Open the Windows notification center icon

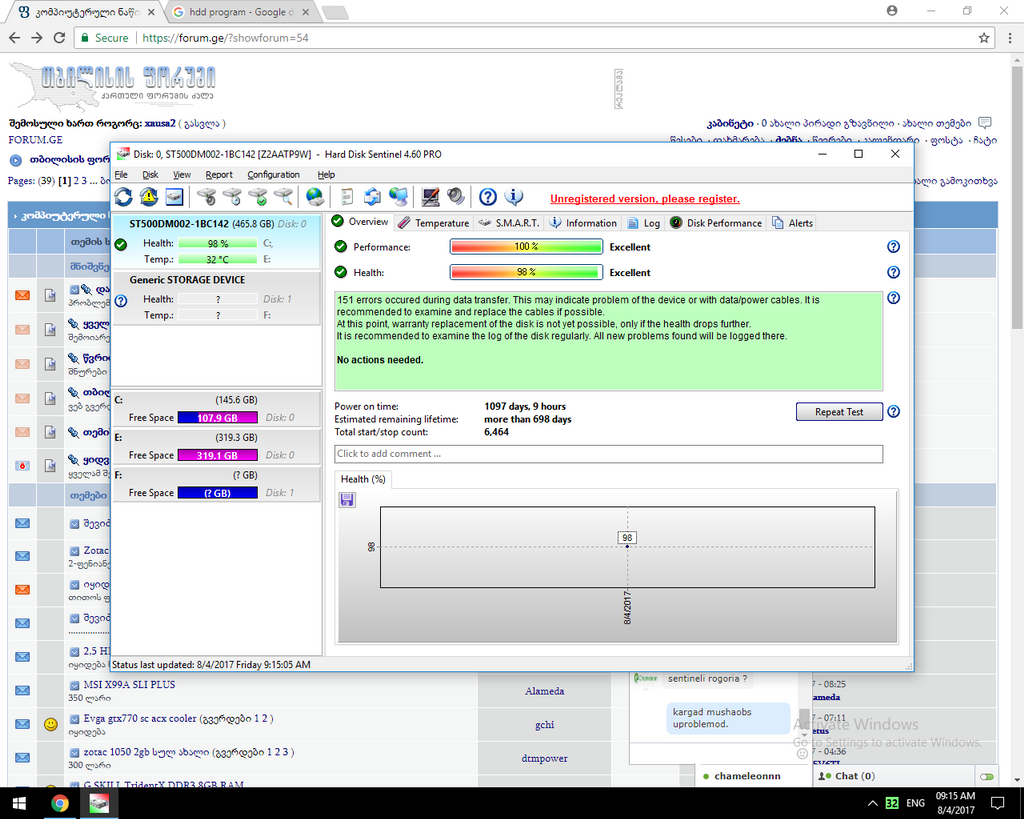997,803
